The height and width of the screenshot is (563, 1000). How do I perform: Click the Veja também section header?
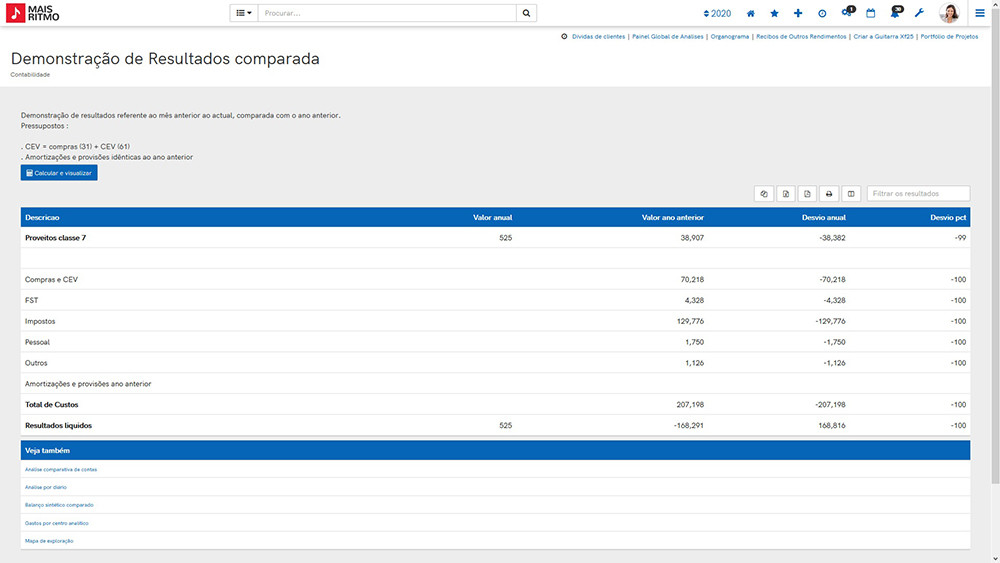click(495, 450)
